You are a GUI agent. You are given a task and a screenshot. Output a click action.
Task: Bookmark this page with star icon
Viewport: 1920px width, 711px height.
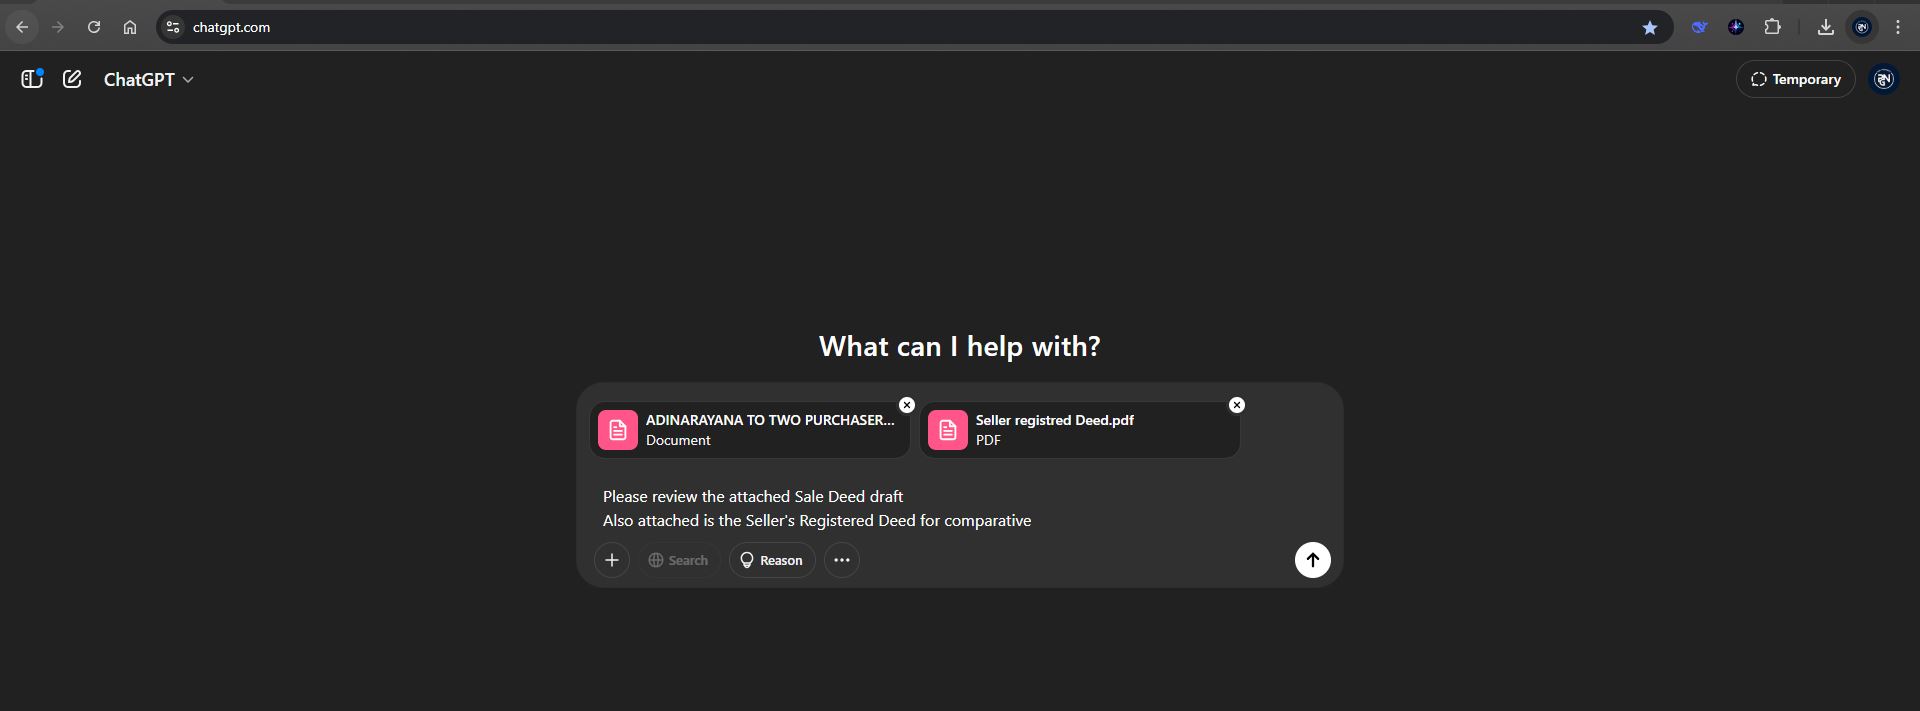(x=1650, y=28)
